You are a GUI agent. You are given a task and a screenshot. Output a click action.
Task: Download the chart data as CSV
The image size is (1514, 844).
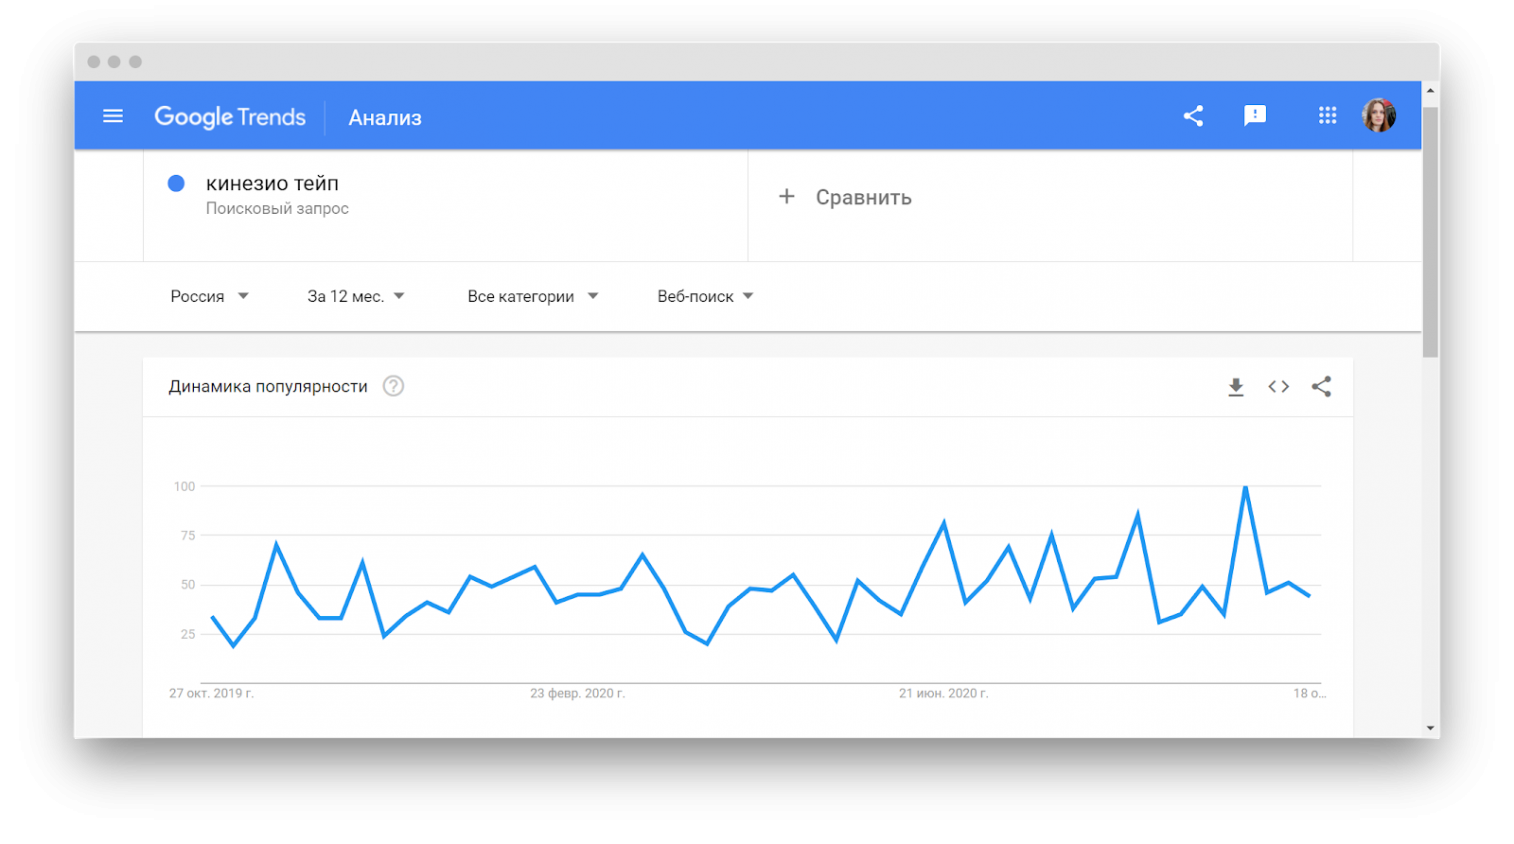(x=1236, y=387)
